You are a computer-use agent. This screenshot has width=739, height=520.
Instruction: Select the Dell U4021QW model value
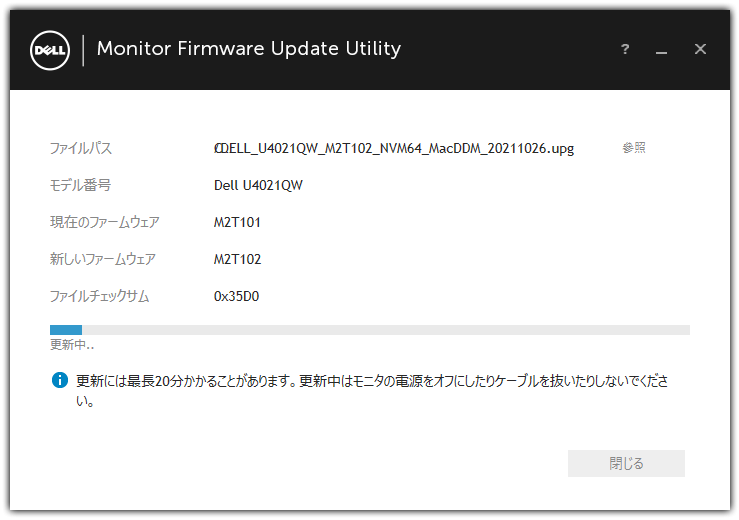pyautogui.click(x=258, y=185)
